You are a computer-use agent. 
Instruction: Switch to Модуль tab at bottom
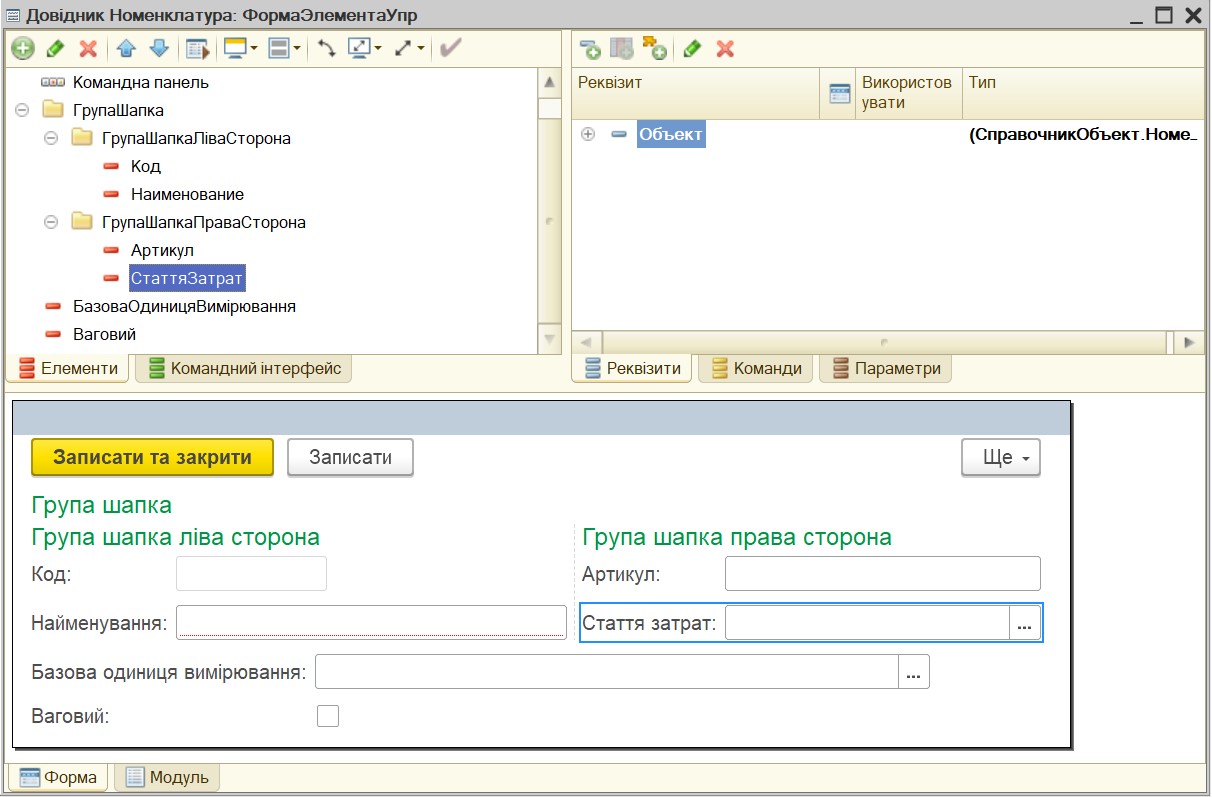click(167, 777)
